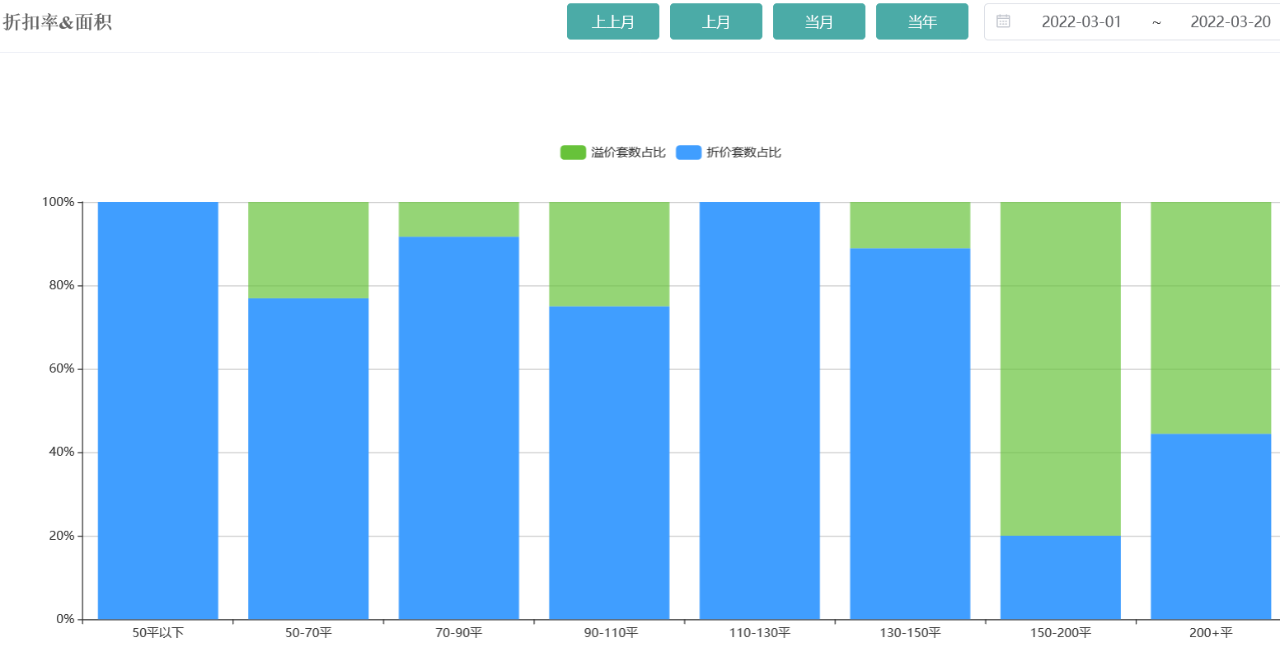Select blue segment of 150-200平 bar
The width and height of the screenshot is (1280, 647).
1060,577
